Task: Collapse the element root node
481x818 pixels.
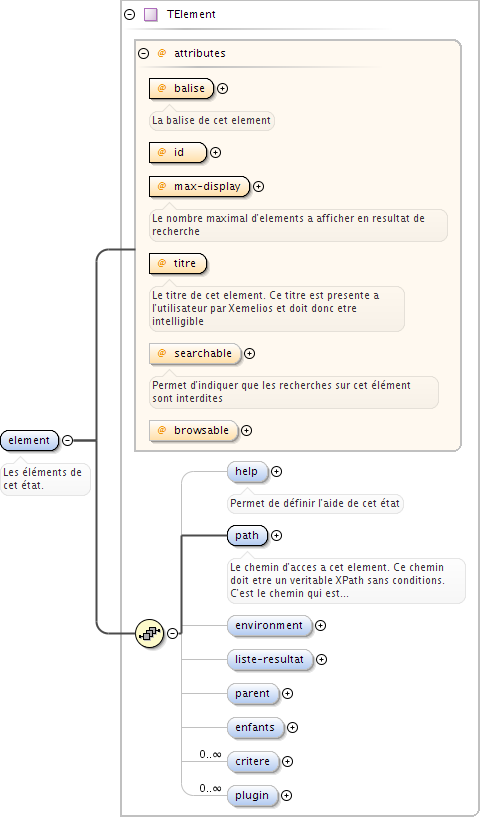Action: 68,440
